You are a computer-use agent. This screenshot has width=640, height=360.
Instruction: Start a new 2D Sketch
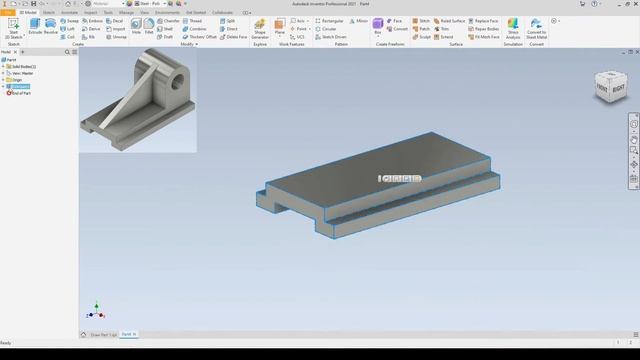pyautogui.click(x=13, y=29)
